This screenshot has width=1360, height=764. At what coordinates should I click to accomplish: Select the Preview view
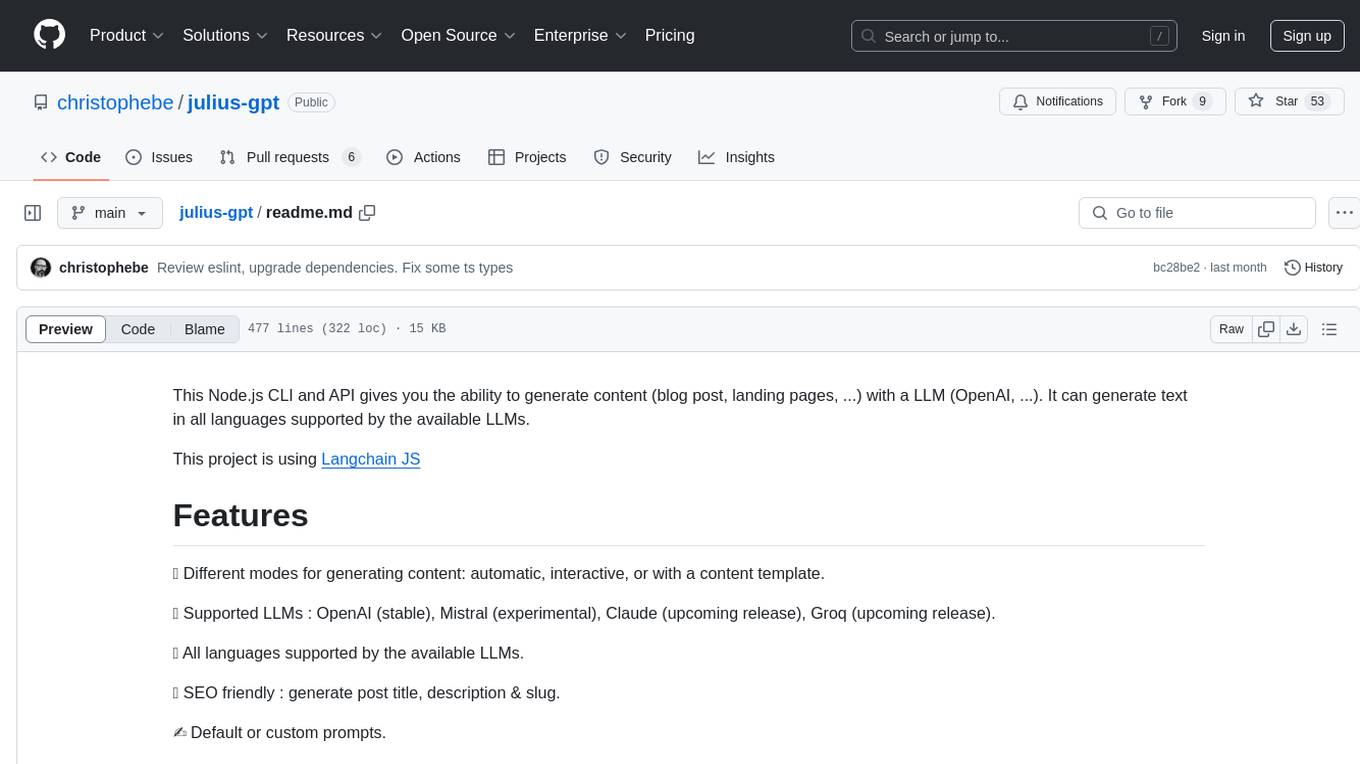pos(66,329)
